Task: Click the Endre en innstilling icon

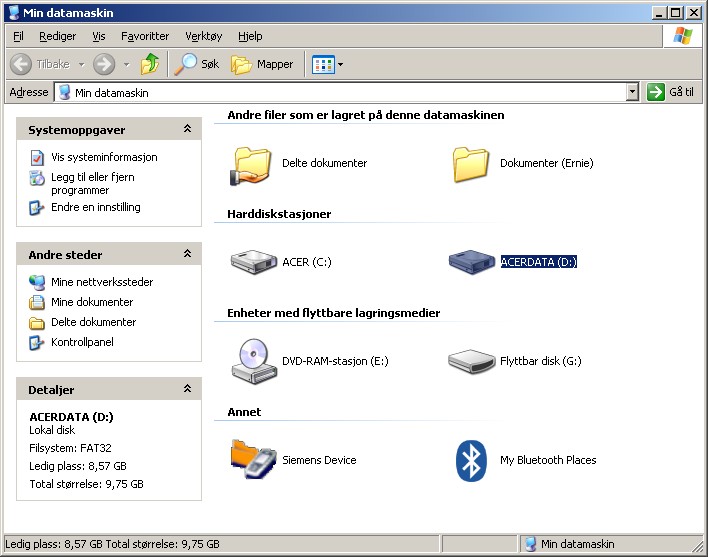Action: pos(37,208)
